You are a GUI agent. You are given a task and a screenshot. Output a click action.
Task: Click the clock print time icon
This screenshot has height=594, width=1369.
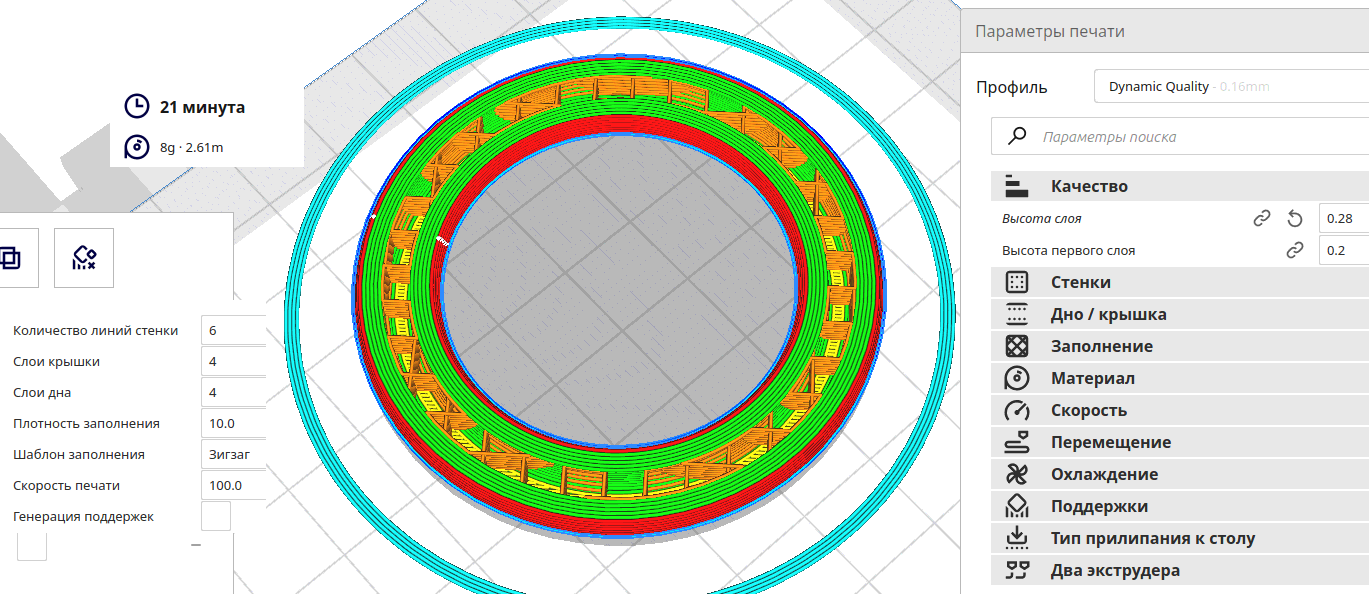tap(136, 106)
